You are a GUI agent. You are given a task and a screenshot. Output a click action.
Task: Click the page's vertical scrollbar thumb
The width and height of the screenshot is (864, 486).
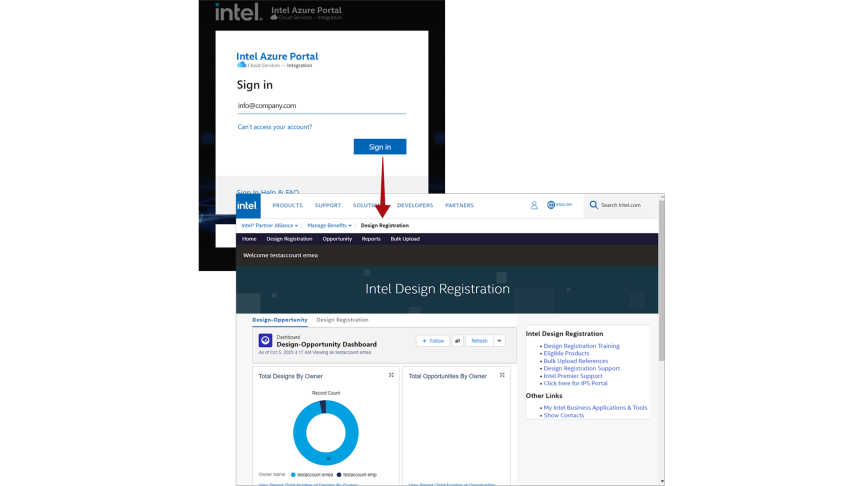(x=661, y=281)
